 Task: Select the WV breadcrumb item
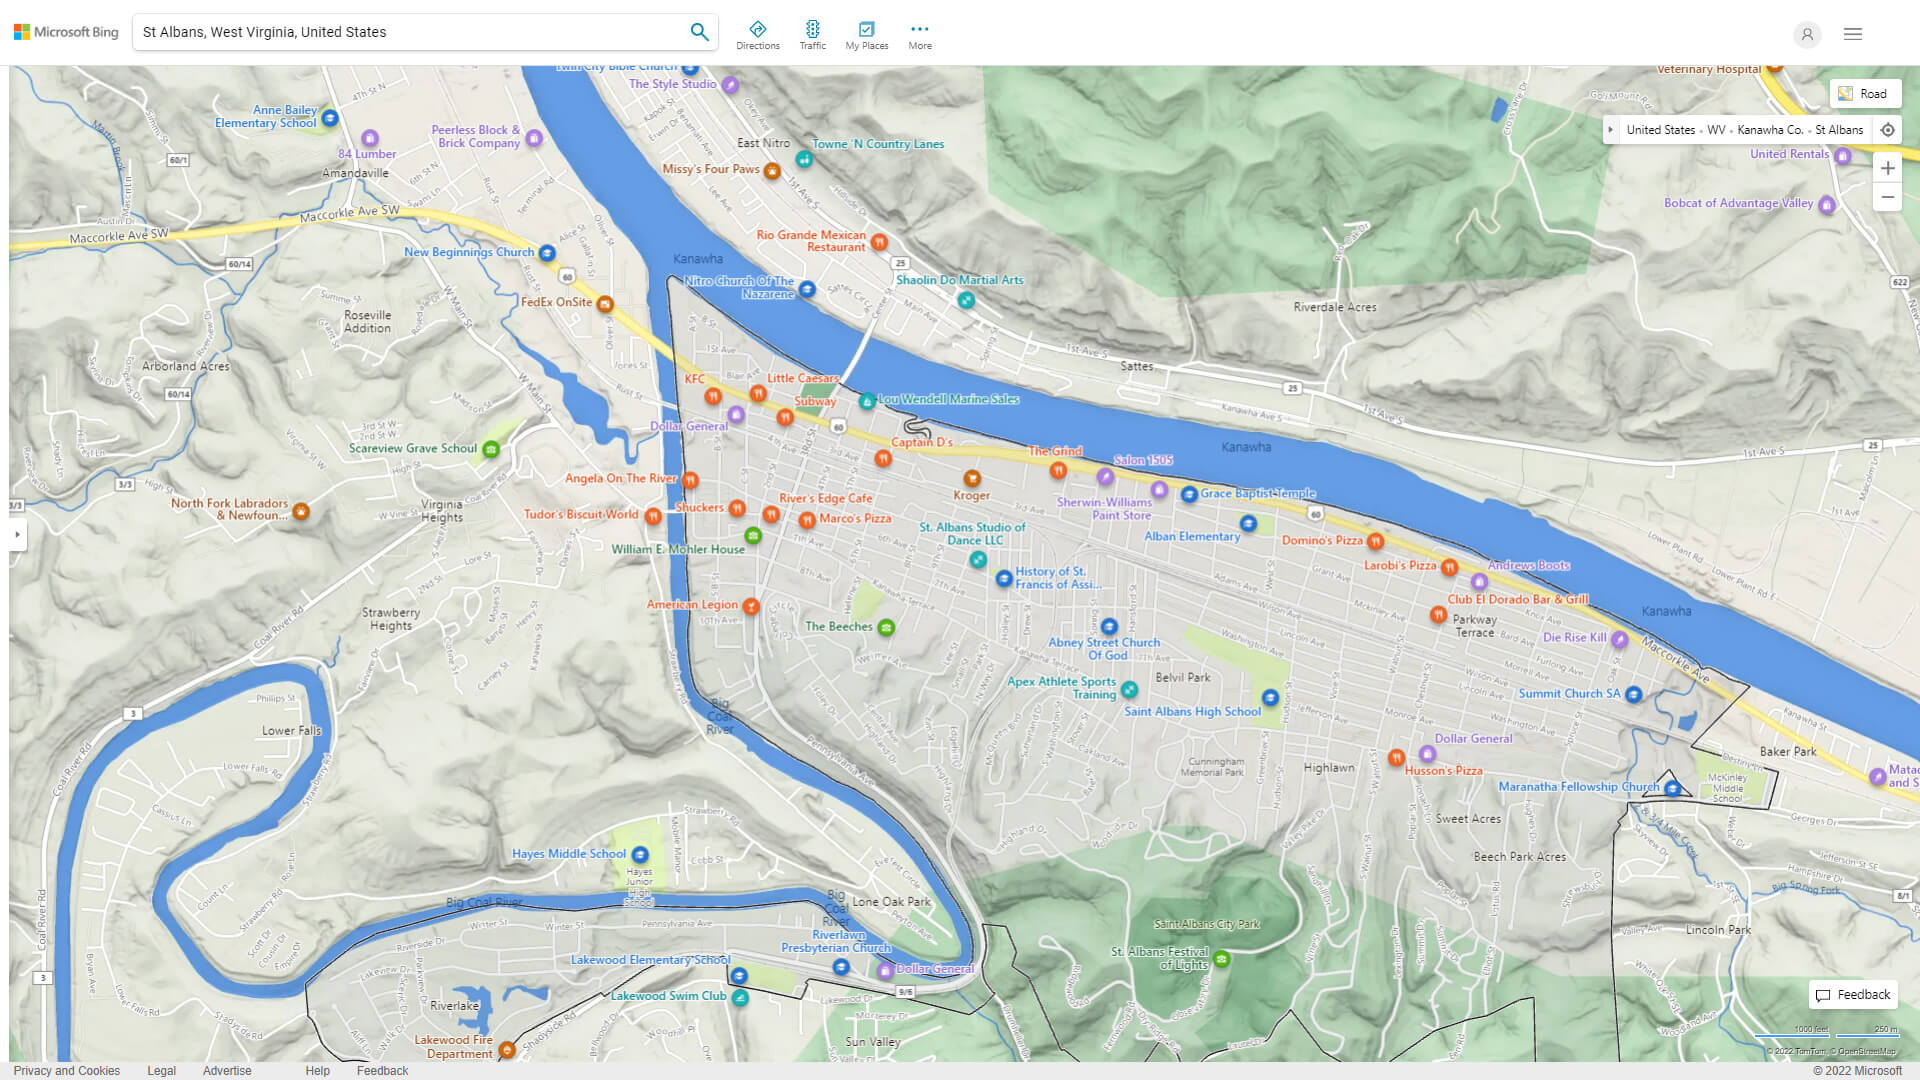point(1715,130)
